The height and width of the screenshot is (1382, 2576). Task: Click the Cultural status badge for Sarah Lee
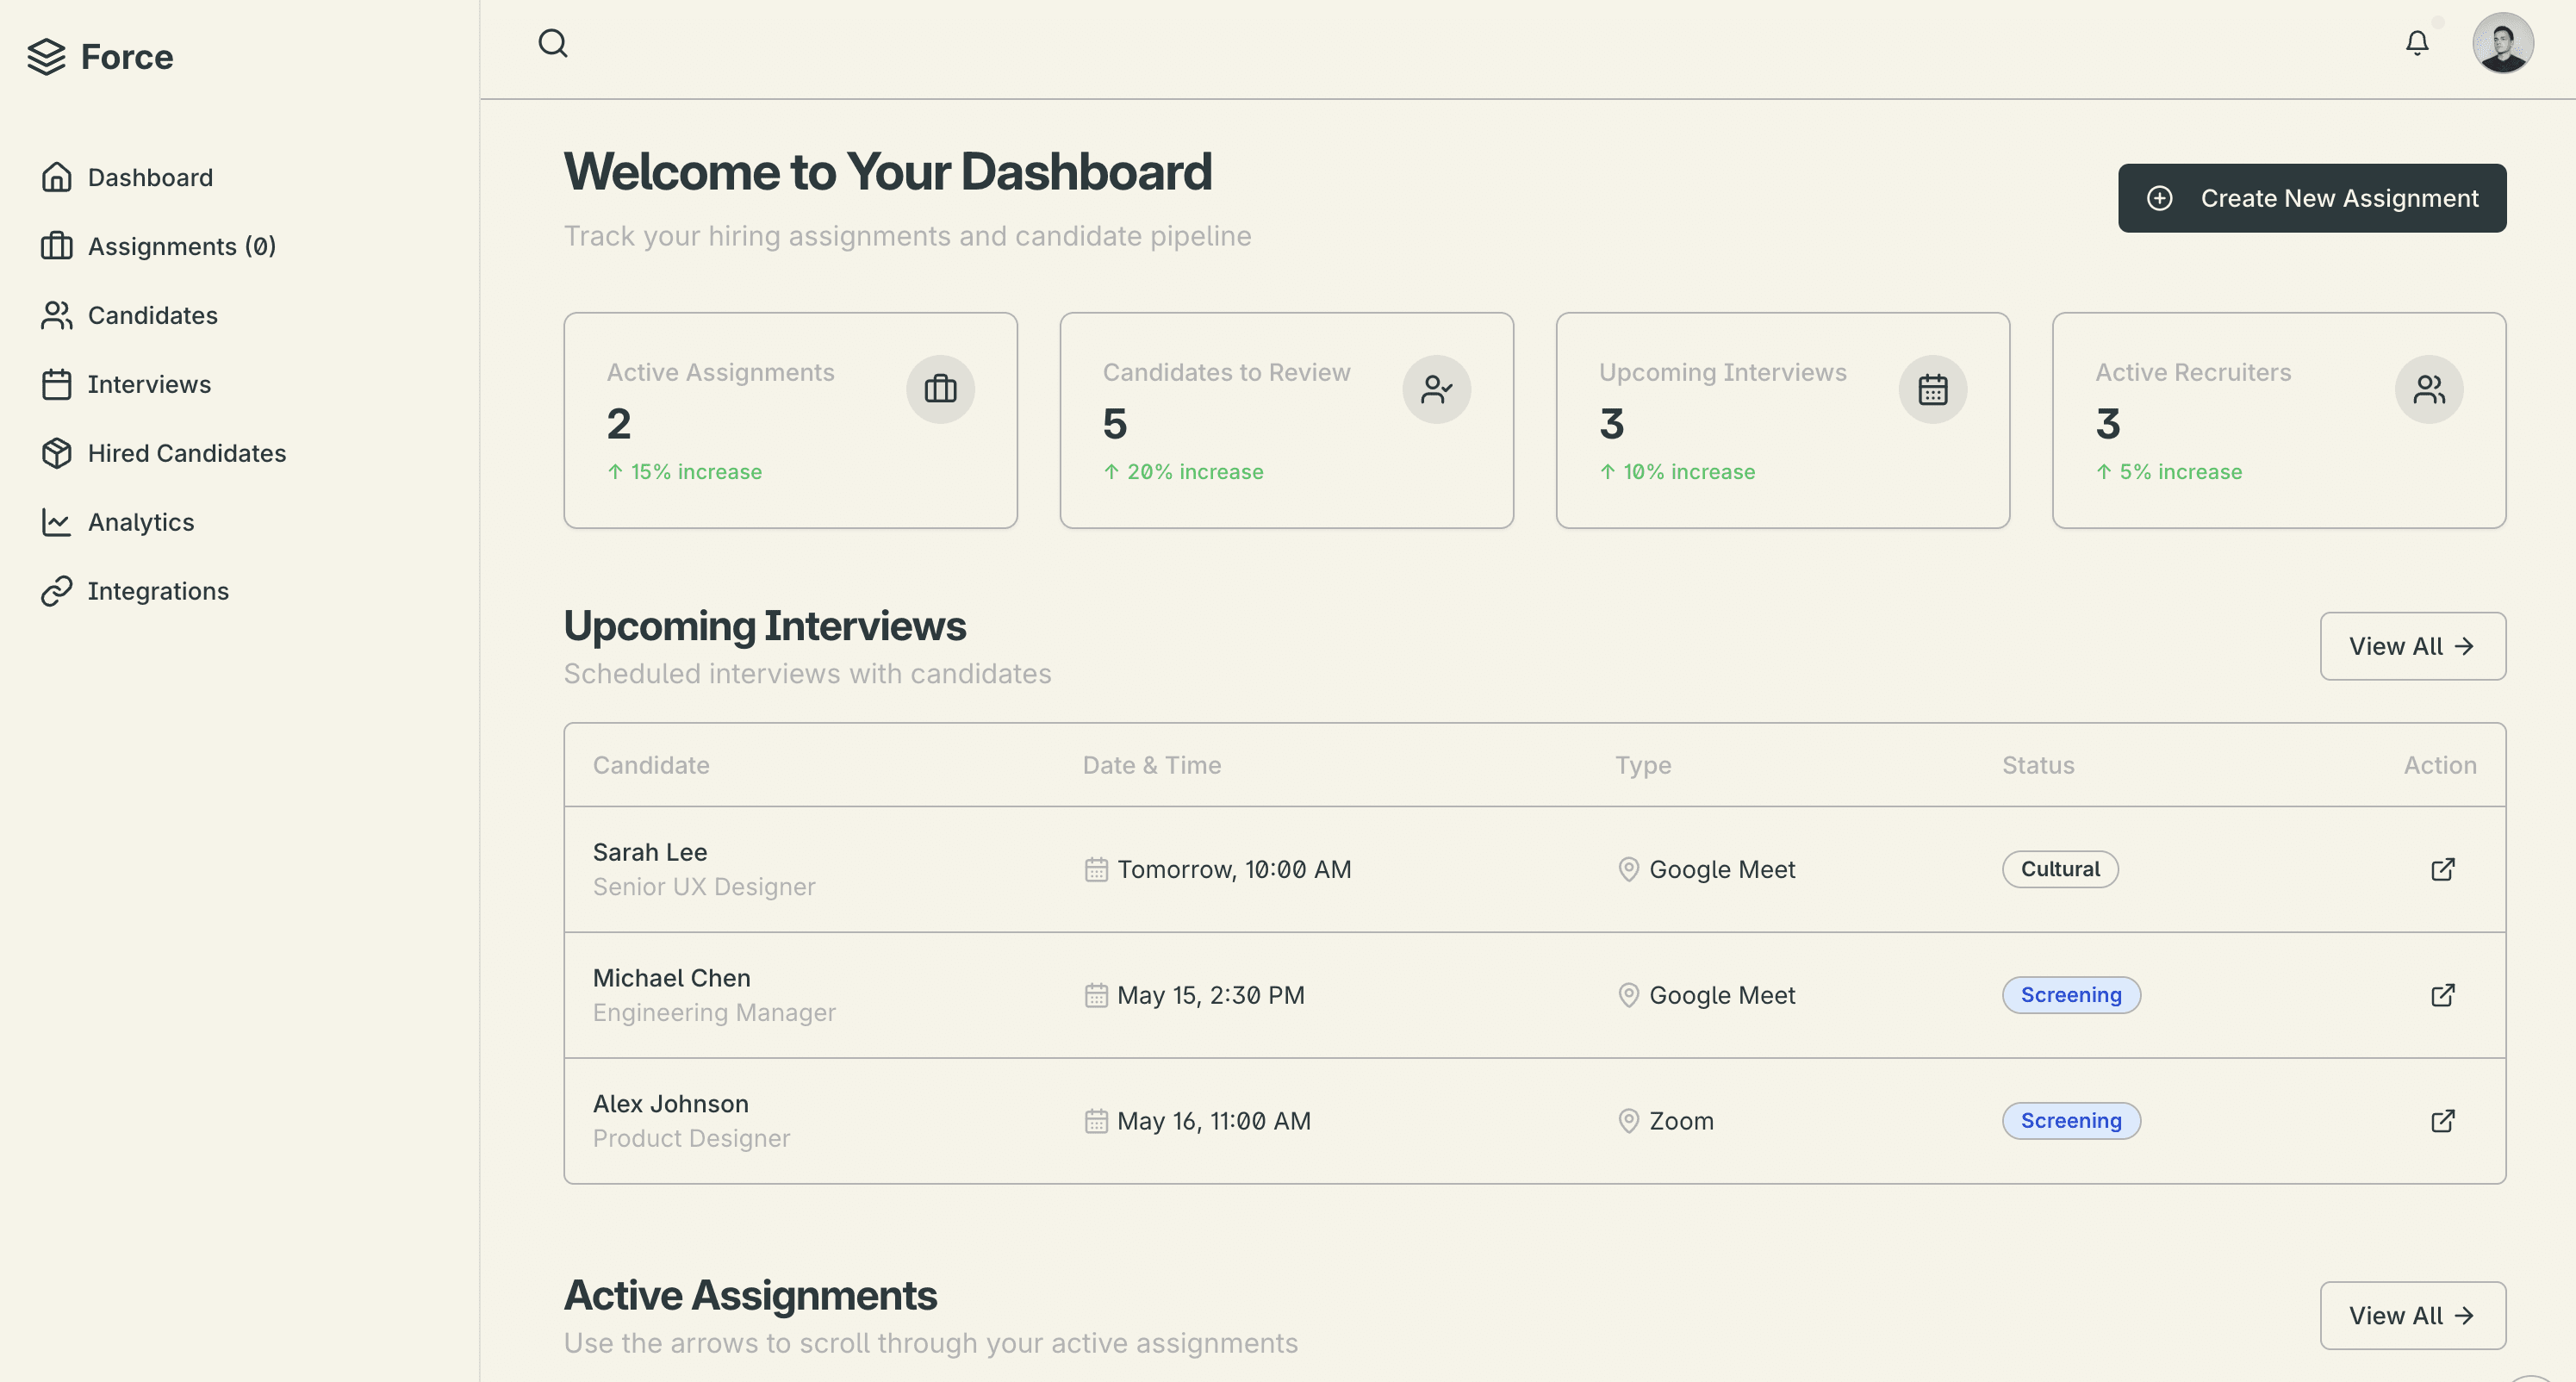[2059, 869]
